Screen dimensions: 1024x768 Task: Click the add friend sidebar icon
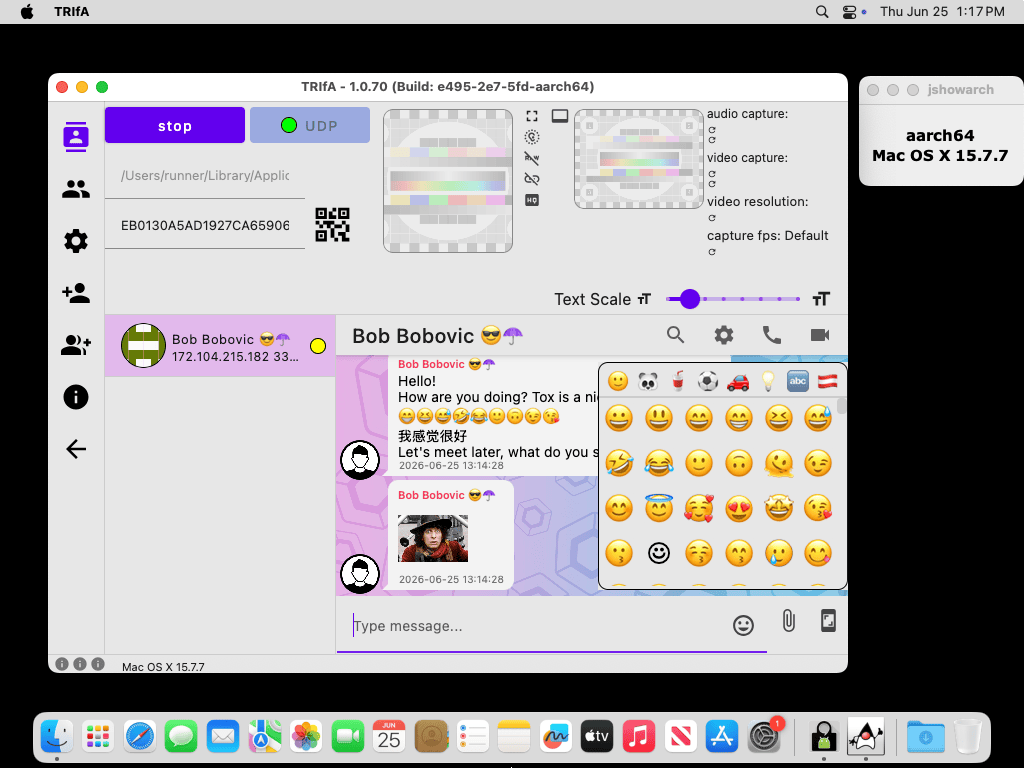pos(76,293)
